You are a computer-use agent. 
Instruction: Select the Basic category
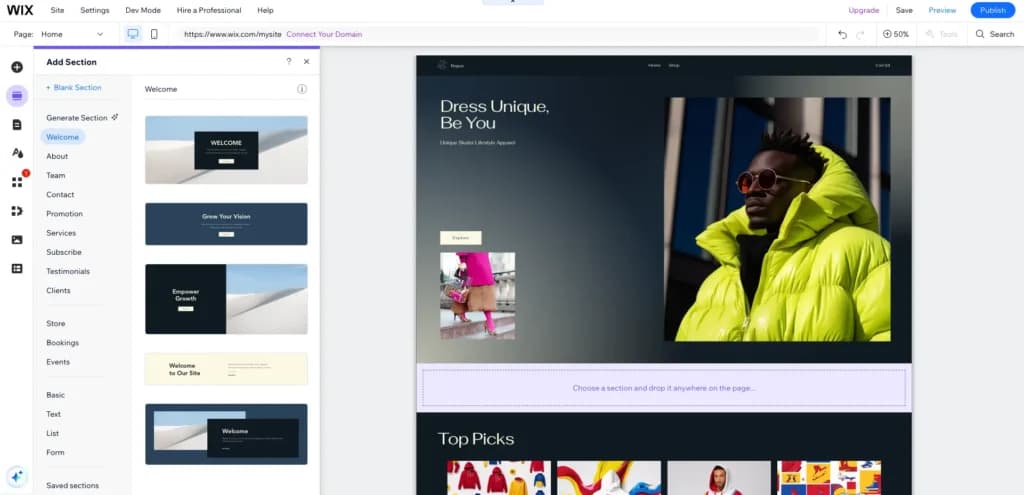click(56, 395)
